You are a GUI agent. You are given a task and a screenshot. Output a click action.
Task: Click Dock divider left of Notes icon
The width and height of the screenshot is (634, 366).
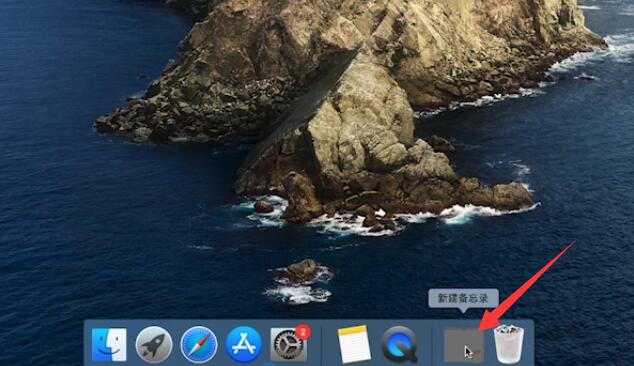[x=321, y=345]
